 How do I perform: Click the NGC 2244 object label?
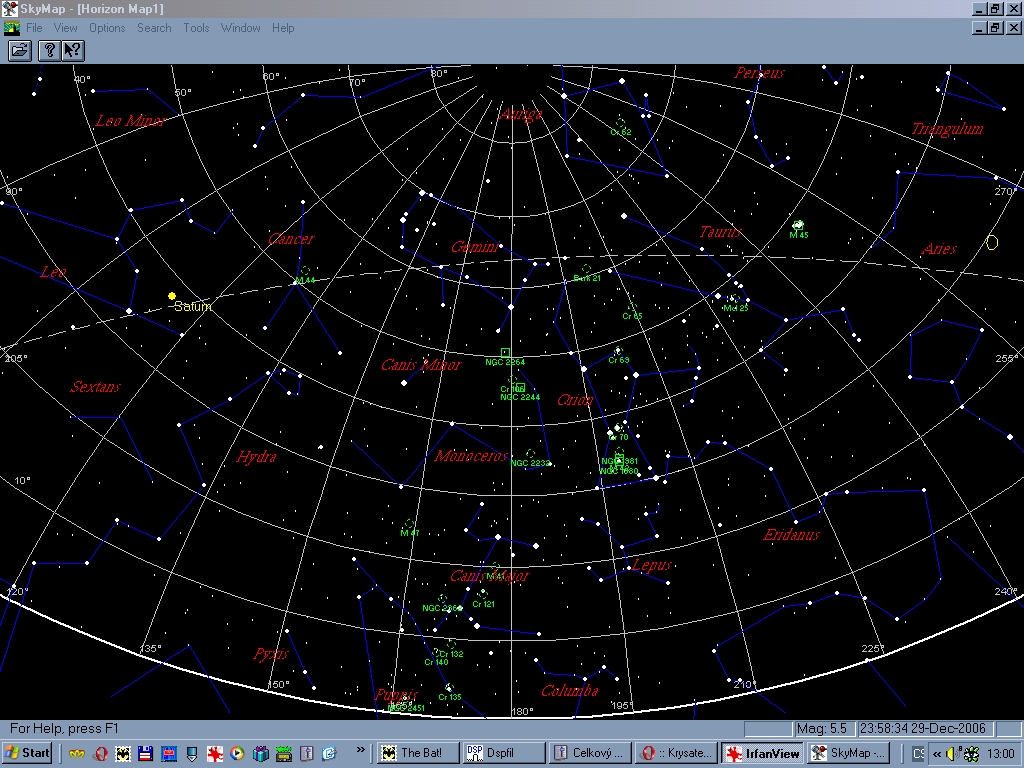[x=520, y=397]
